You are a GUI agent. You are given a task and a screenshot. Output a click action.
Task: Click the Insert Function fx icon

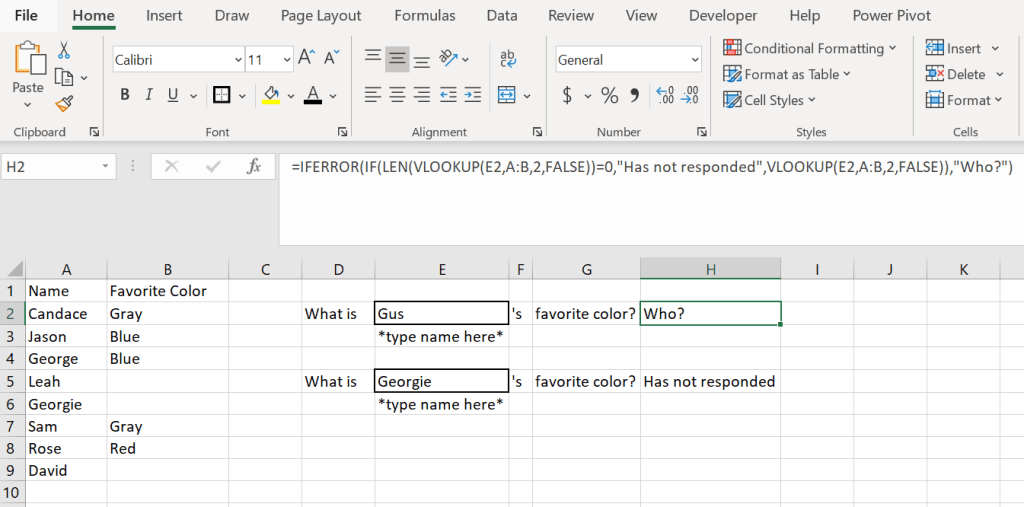click(254, 167)
